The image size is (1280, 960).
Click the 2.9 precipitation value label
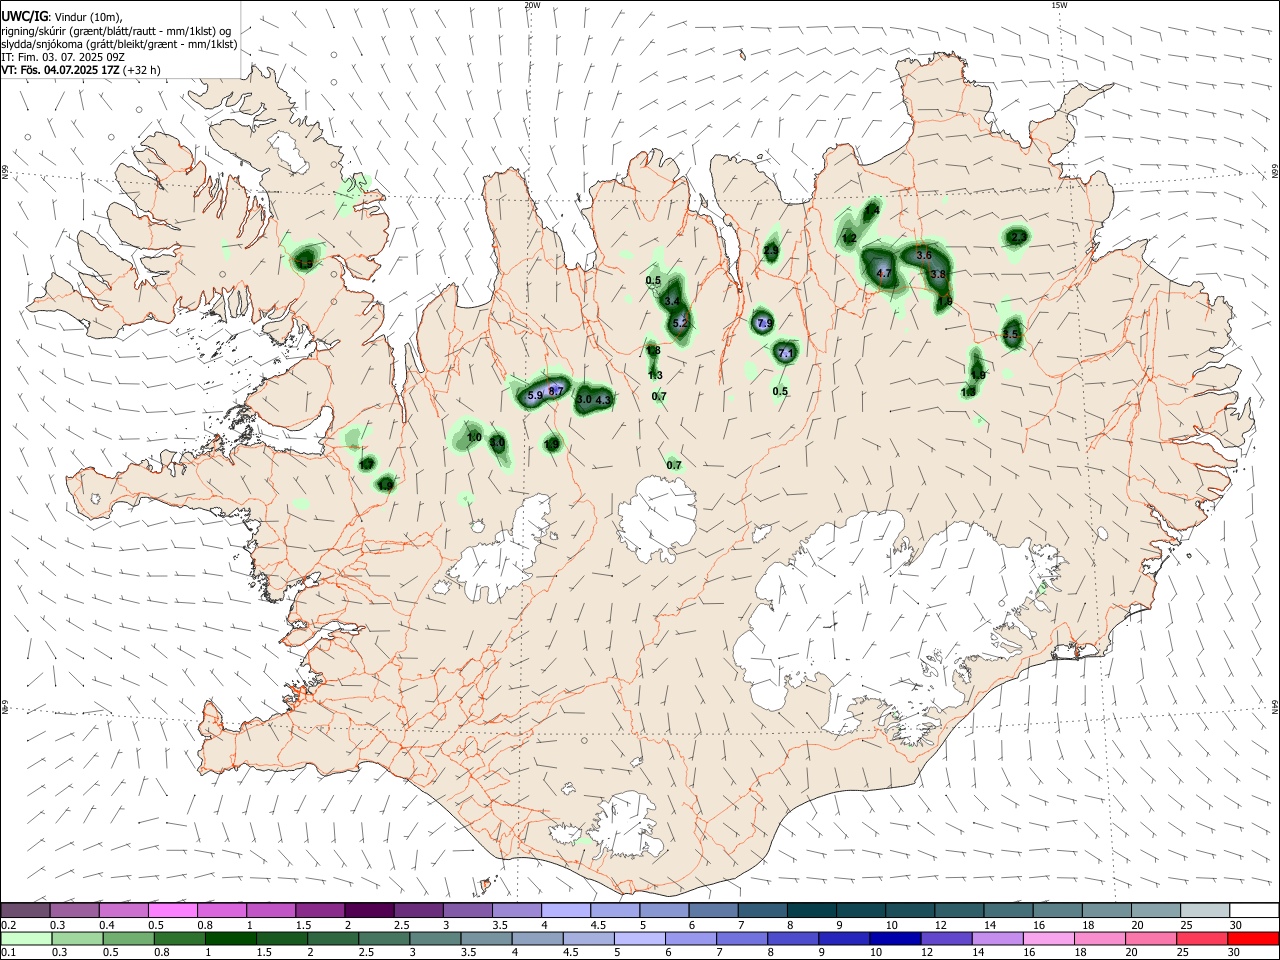(771, 250)
